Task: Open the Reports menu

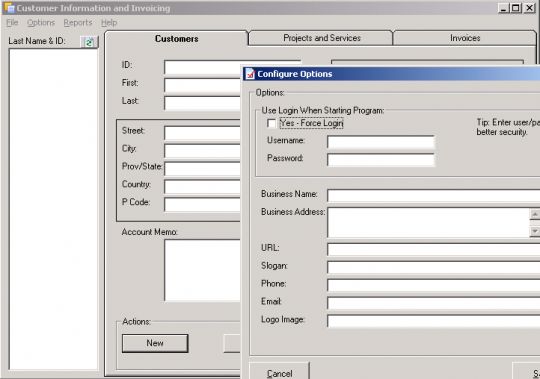Action: [78, 23]
